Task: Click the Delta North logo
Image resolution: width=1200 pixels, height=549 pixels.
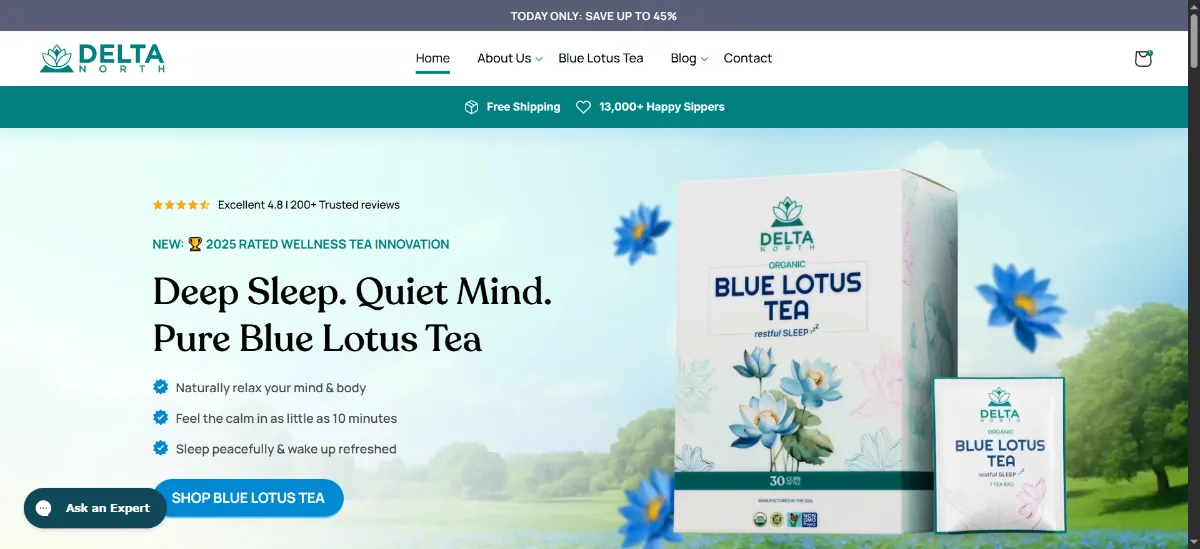Action: coord(102,58)
